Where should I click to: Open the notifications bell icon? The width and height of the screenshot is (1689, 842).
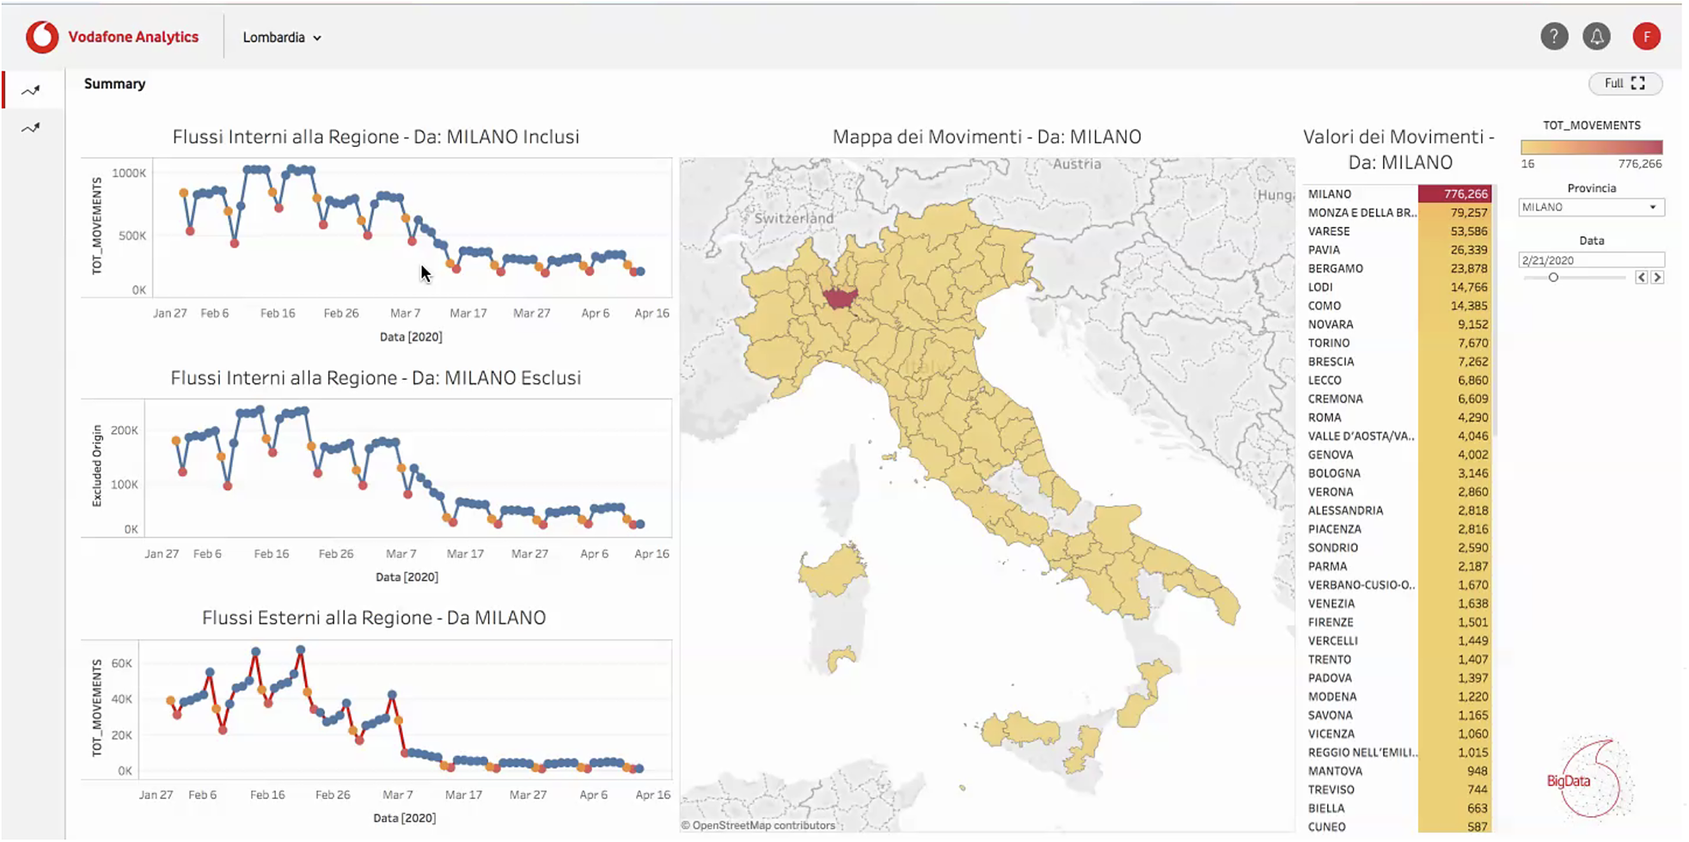pos(1597,37)
